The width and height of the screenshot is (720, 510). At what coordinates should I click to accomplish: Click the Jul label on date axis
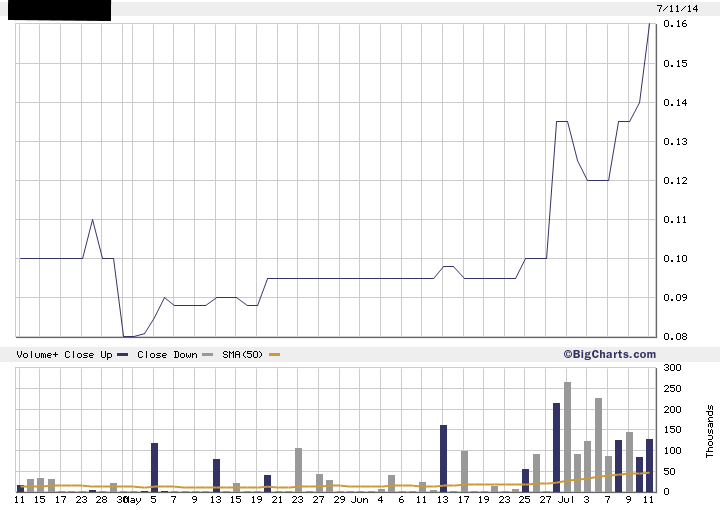566,498
